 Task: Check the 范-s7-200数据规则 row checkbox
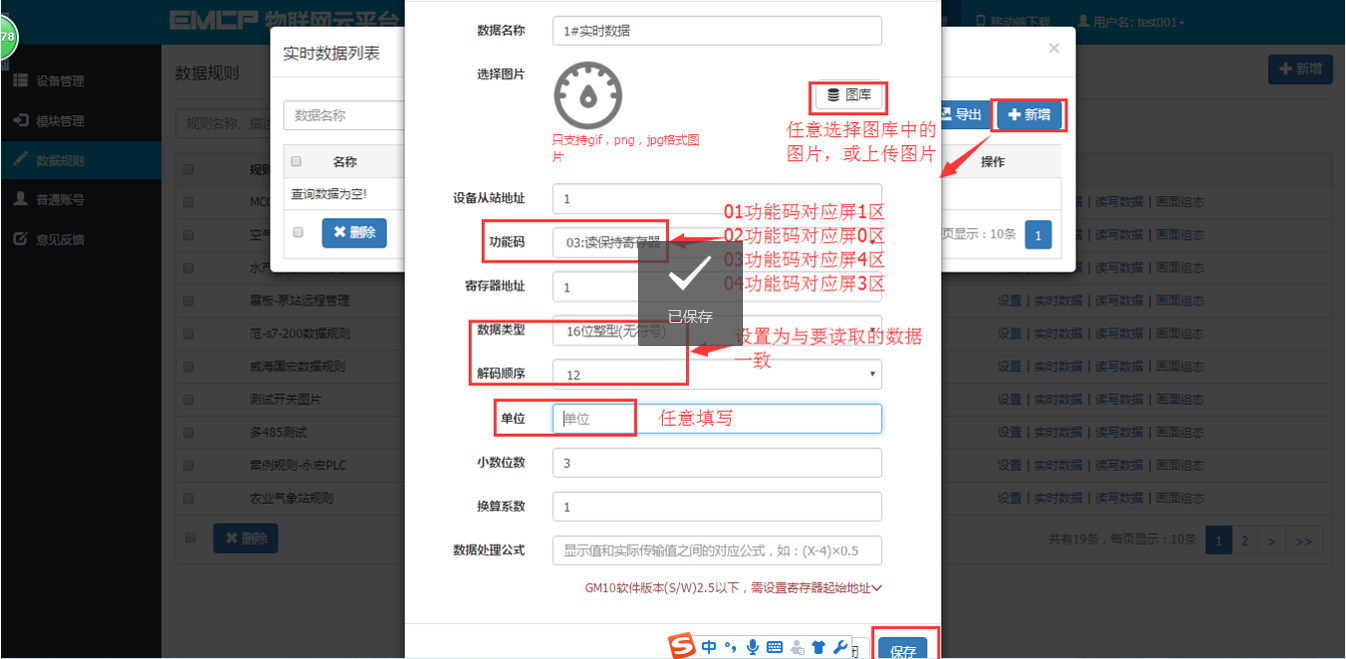click(188, 333)
